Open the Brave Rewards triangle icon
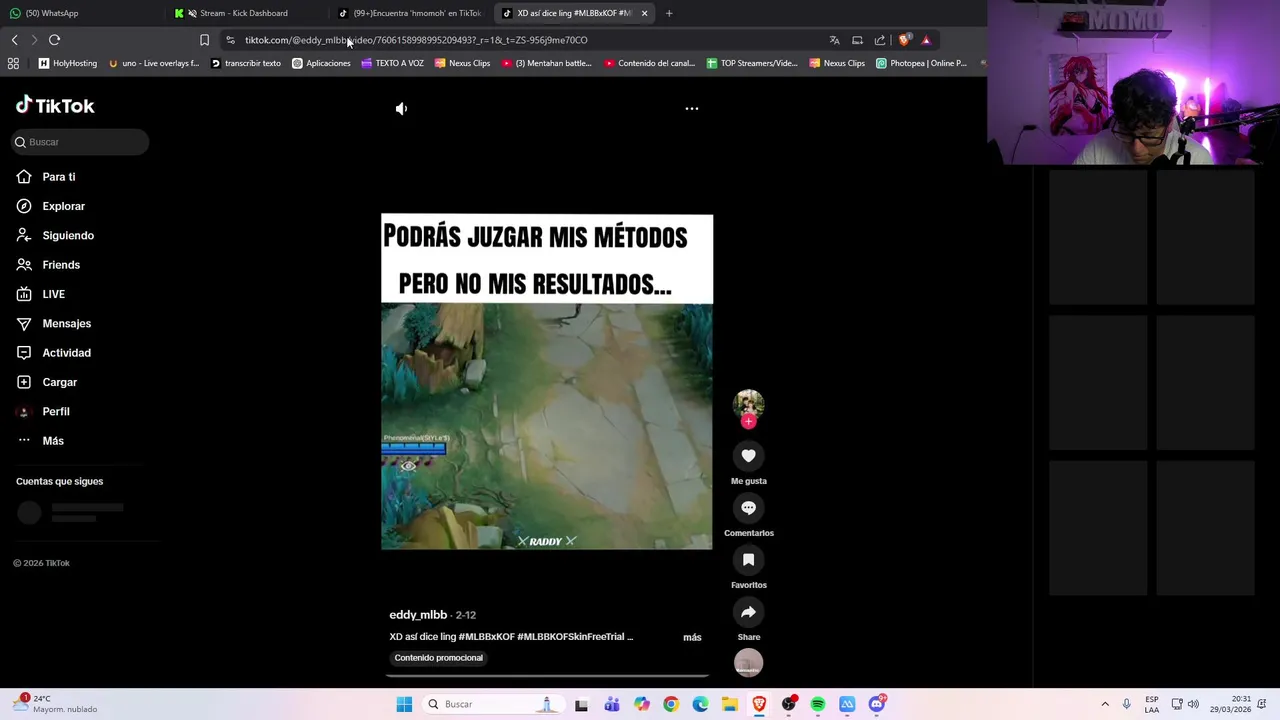1280x720 pixels. point(926,40)
